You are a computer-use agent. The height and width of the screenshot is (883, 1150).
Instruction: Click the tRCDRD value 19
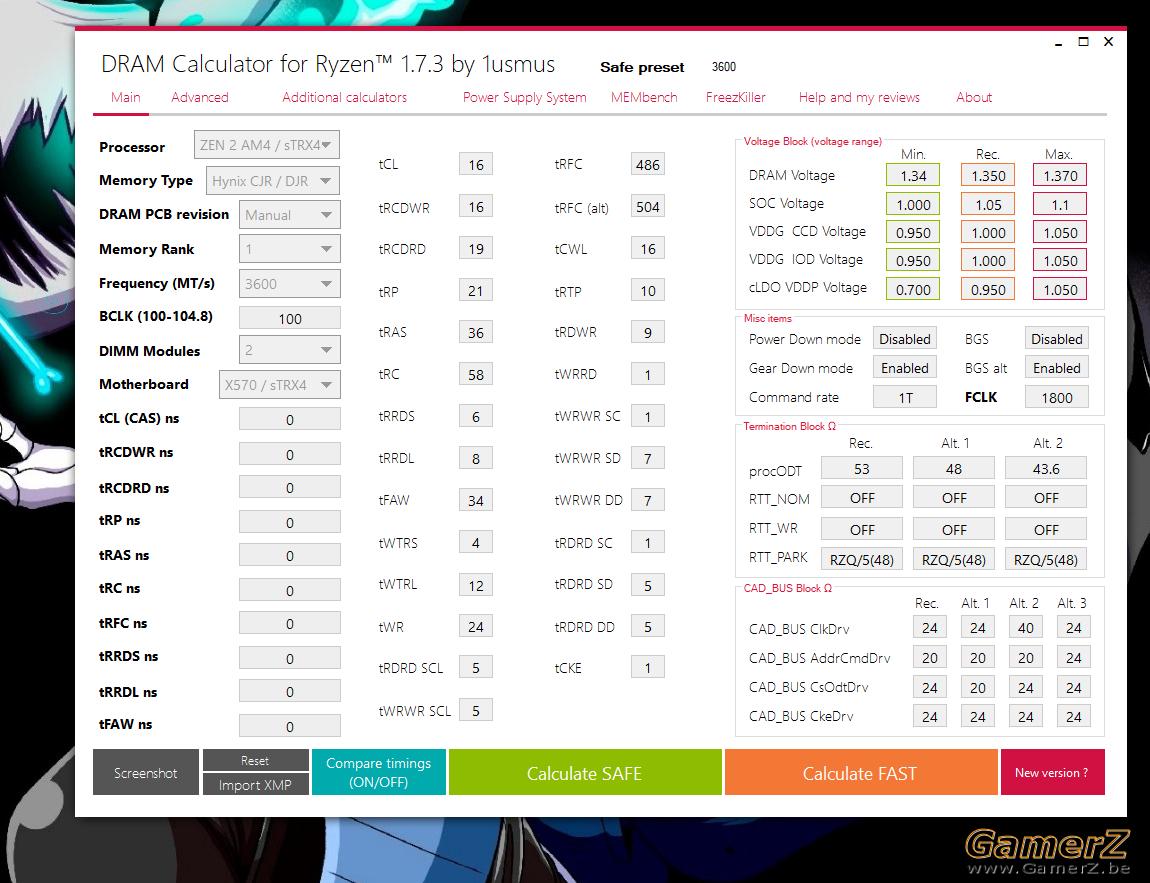(476, 249)
